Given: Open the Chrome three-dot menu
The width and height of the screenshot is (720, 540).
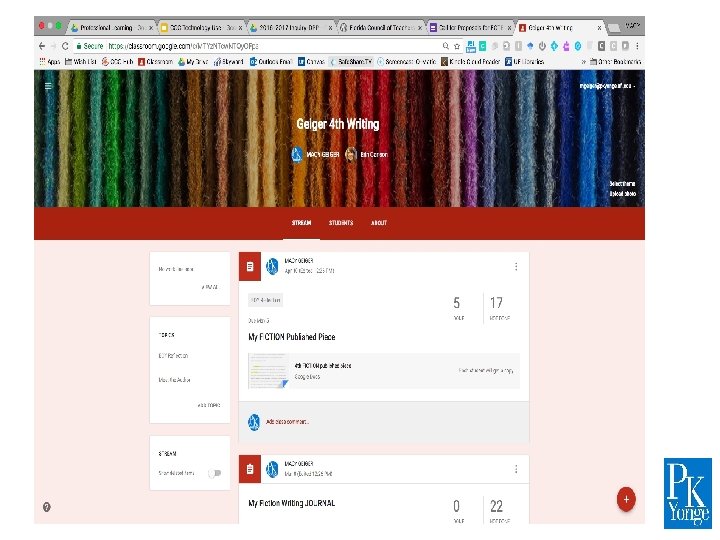Looking at the screenshot, I should (x=637, y=46).
